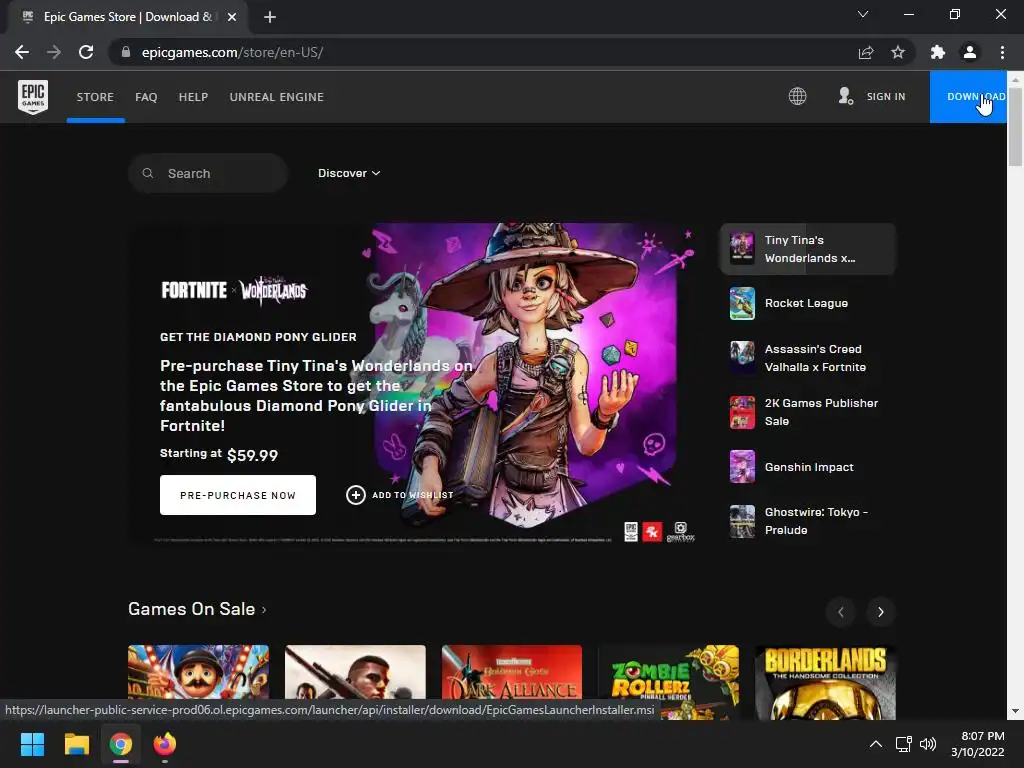Open Chrome three-dot menu
This screenshot has height=768, width=1024.
click(1002, 52)
